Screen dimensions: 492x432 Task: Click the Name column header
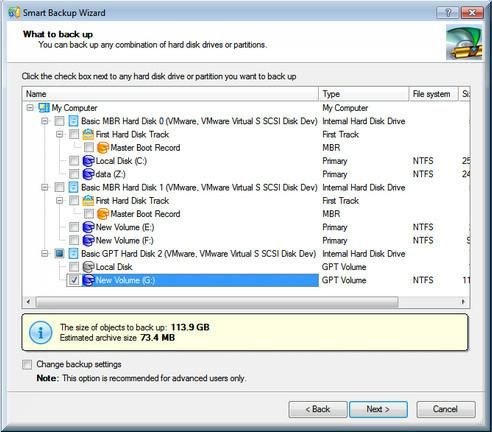point(170,94)
